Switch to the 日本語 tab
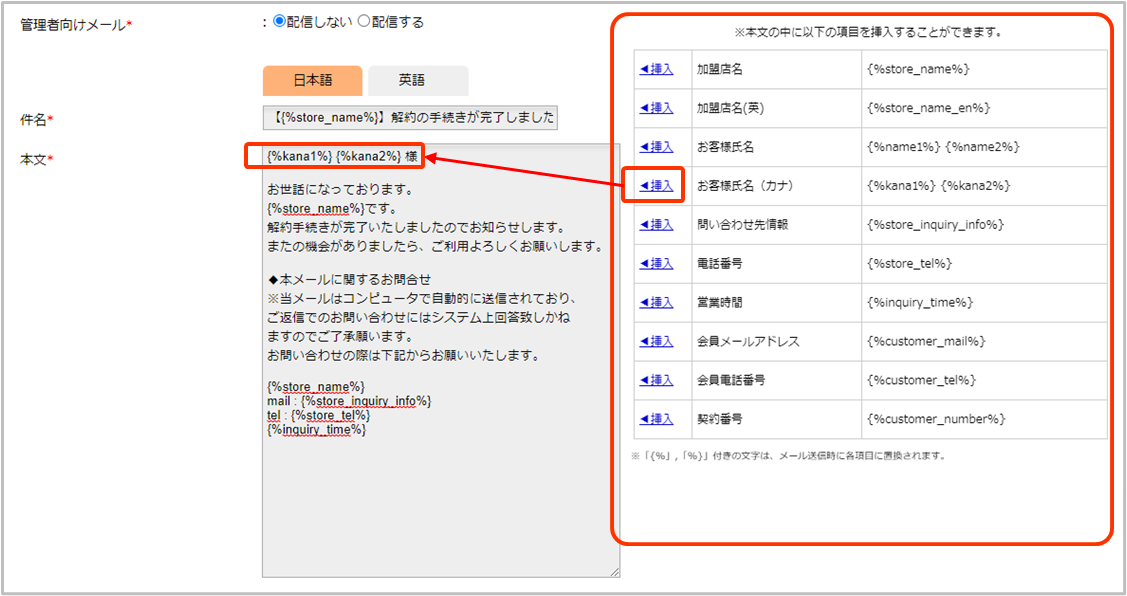The image size is (1127, 596). 312,81
